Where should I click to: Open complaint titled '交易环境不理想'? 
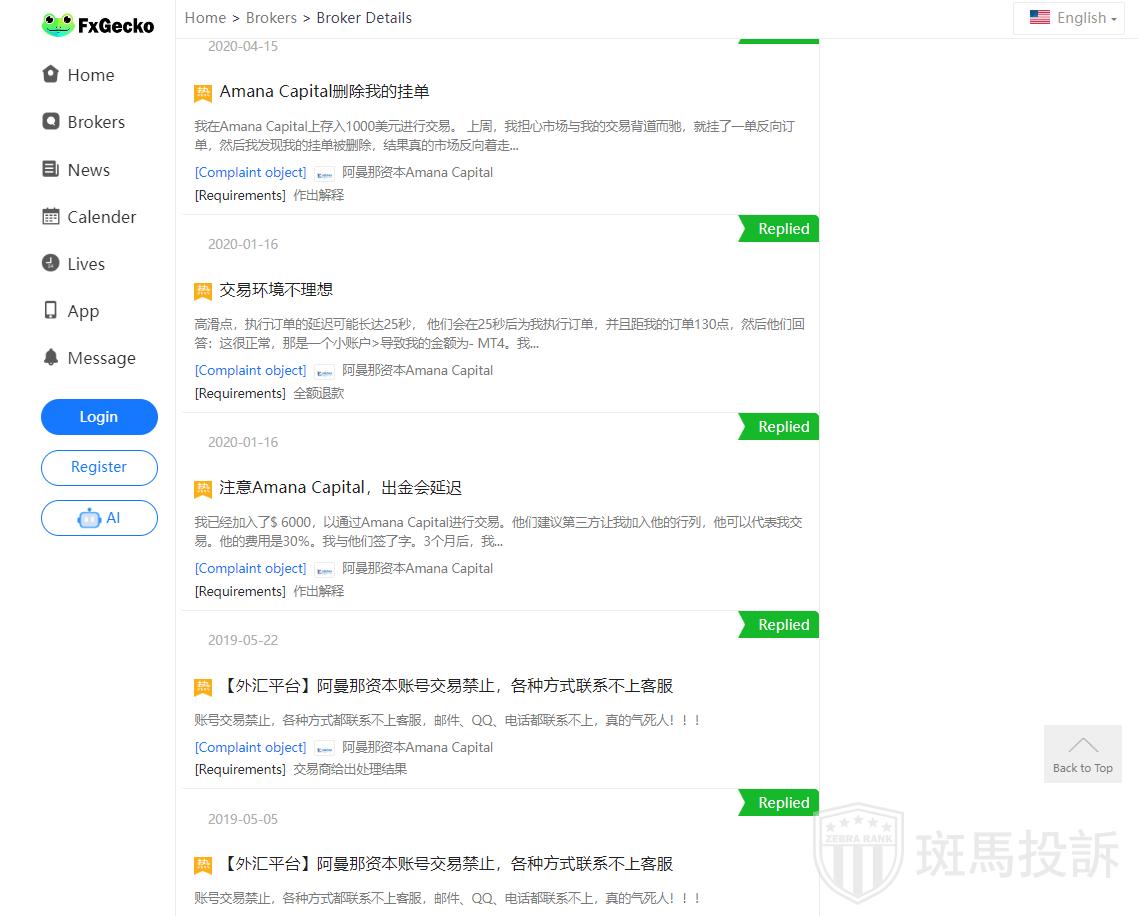[x=276, y=290]
